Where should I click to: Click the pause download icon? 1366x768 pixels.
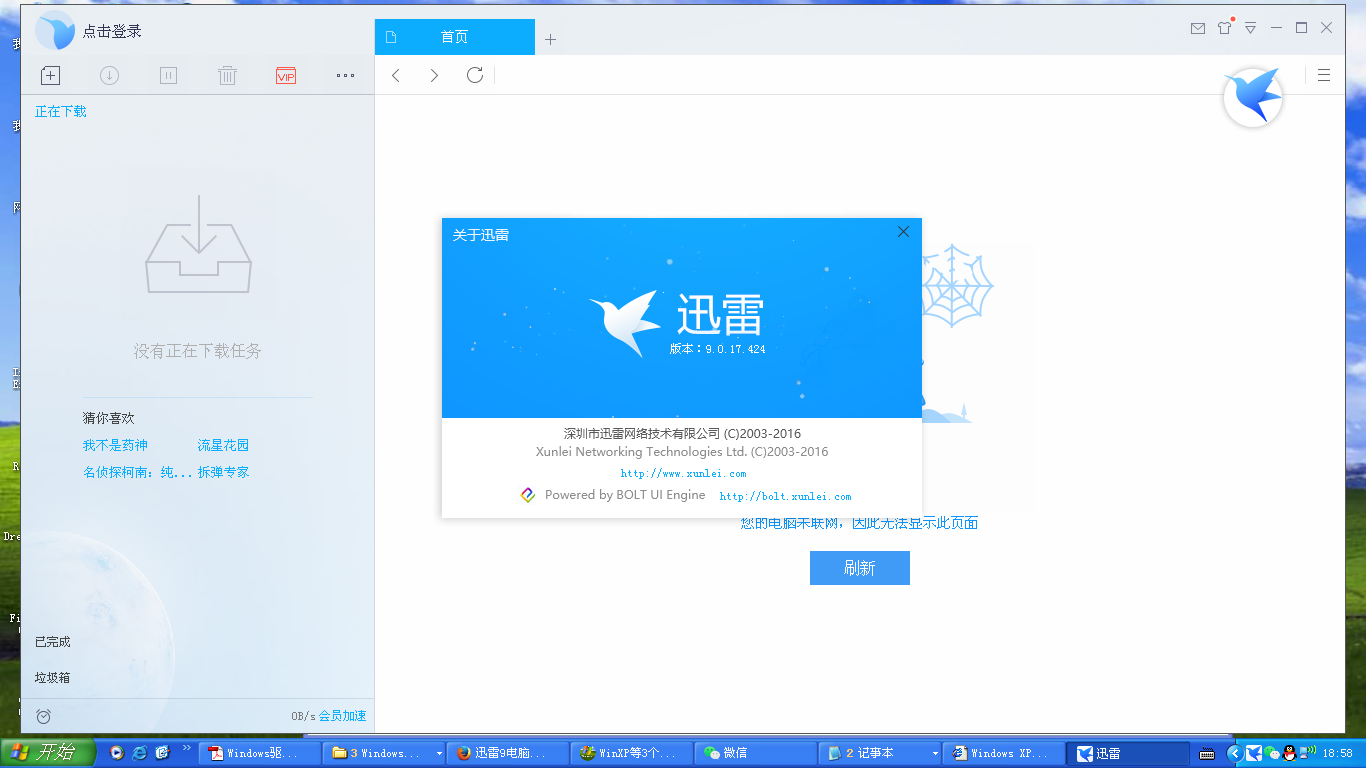click(x=168, y=75)
